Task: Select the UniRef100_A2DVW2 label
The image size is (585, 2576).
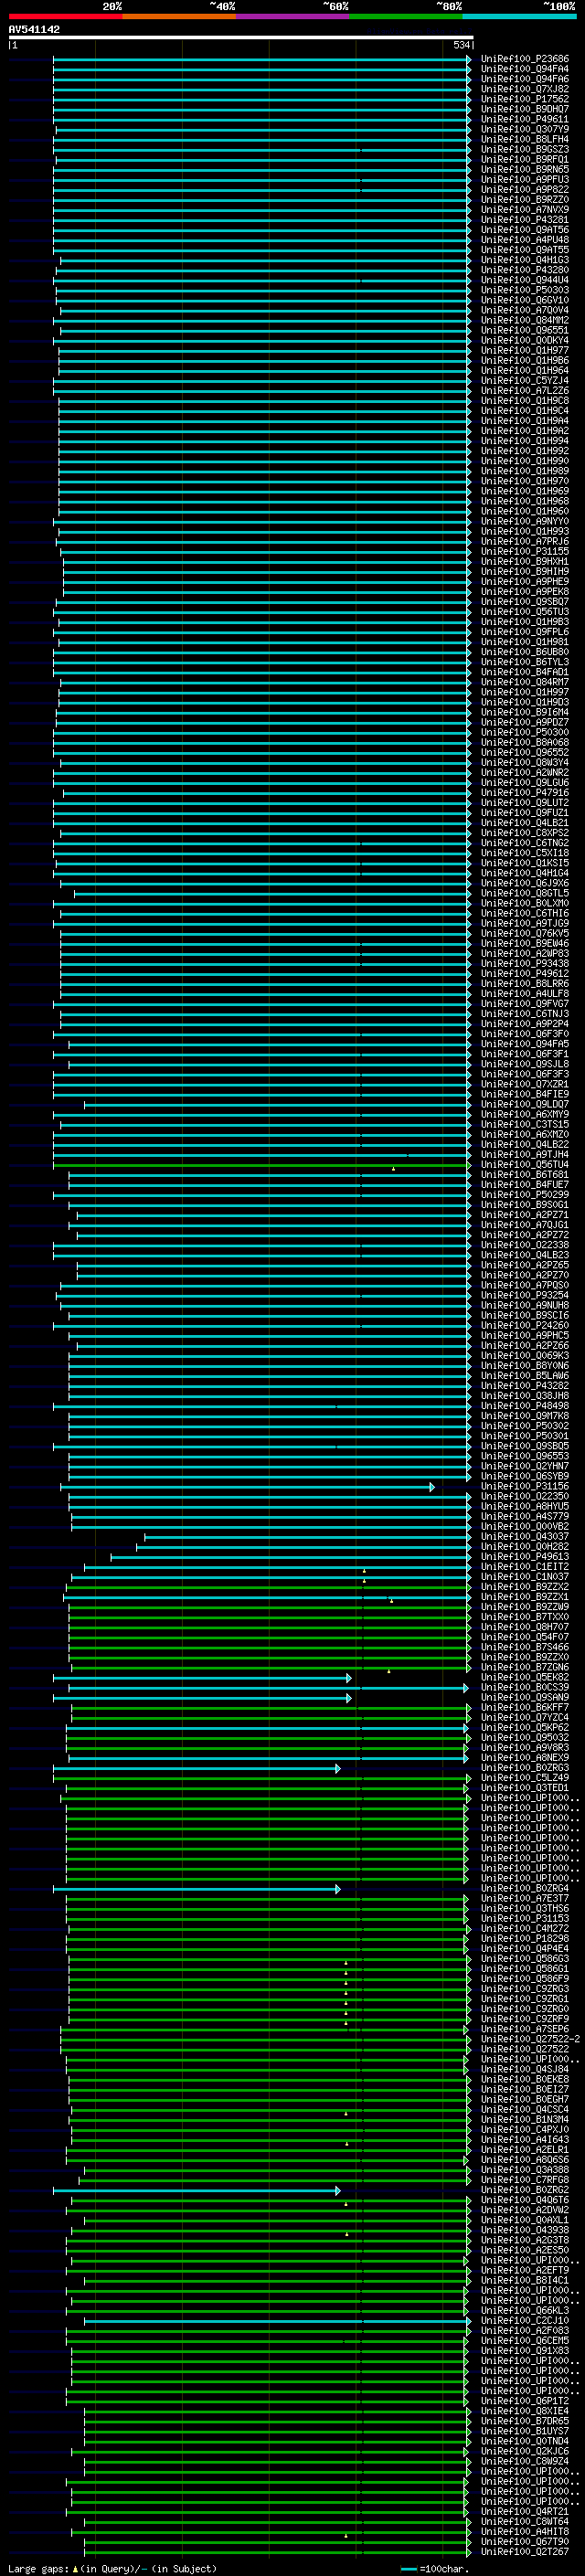Action: pos(524,2210)
